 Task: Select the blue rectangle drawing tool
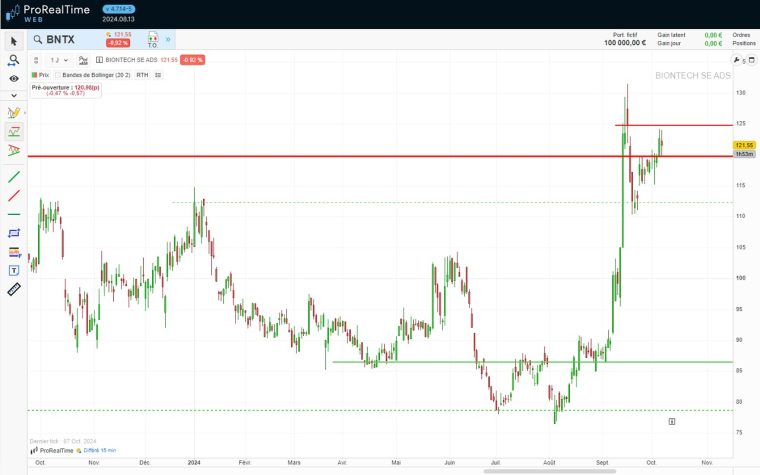pyautogui.click(x=14, y=233)
